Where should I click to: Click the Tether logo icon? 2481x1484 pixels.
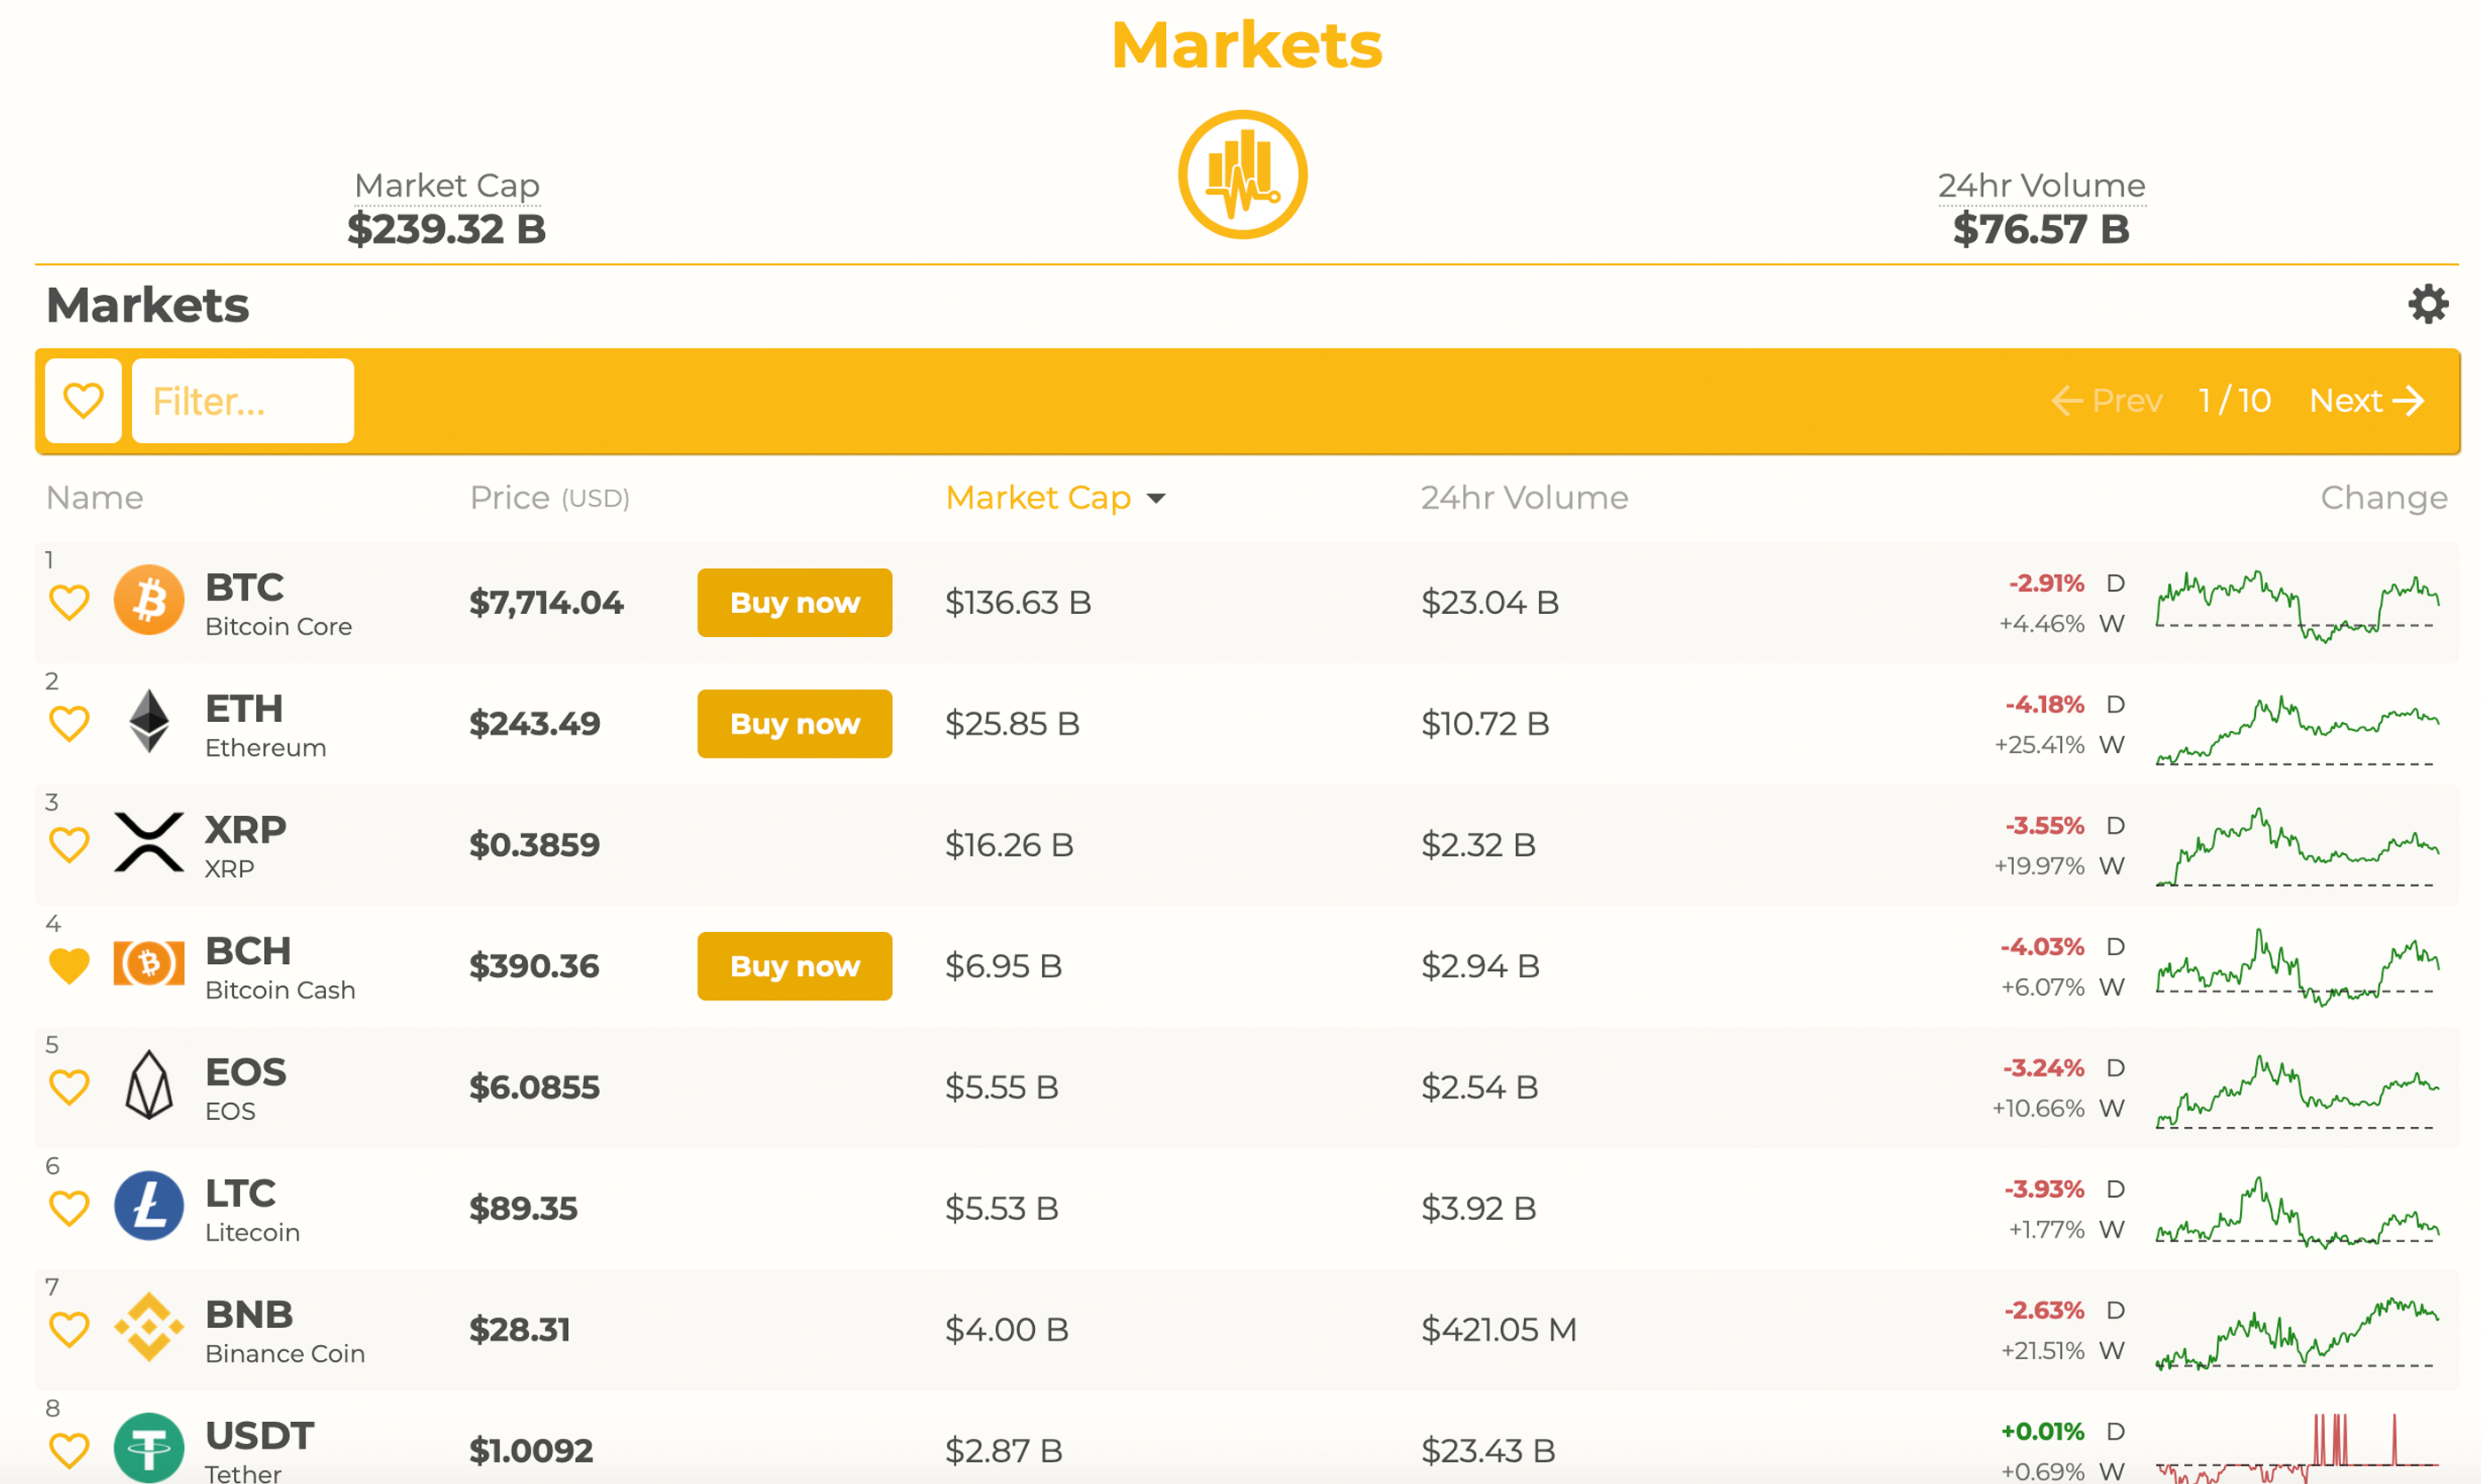pos(149,1447)
